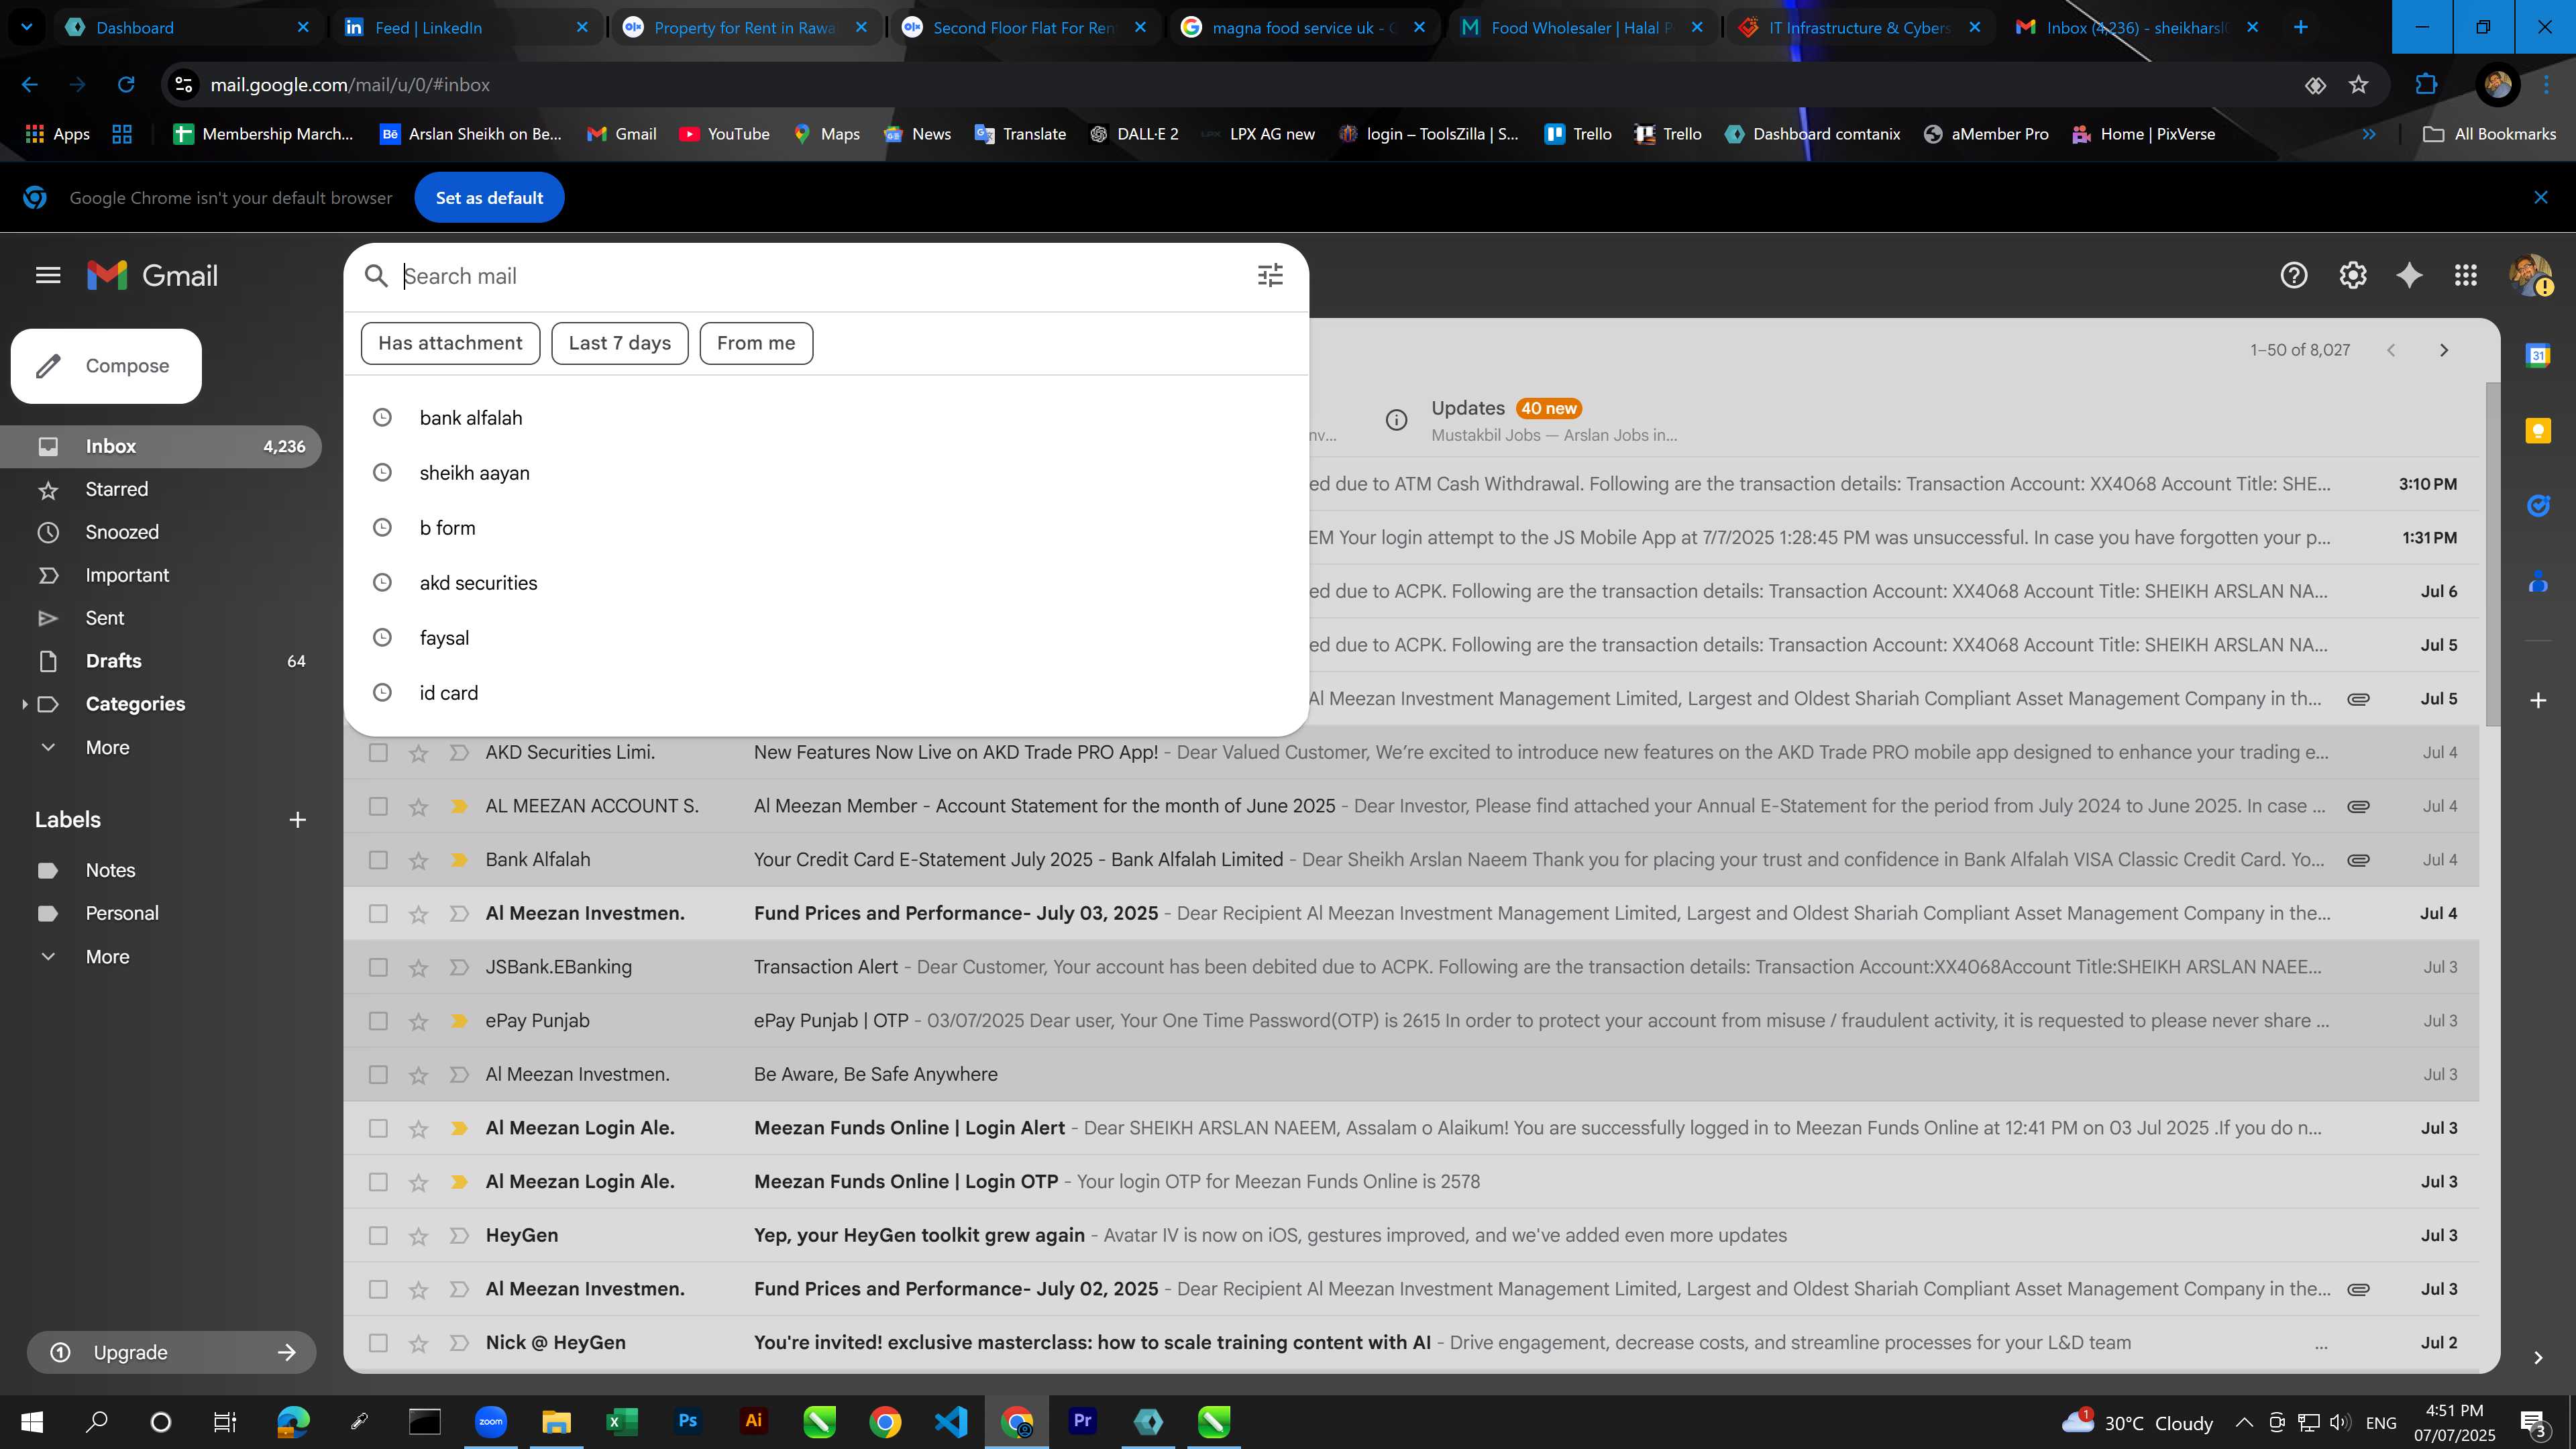Apply the From me search chip
The height and width of the screenshot is (1449, 2576).
pos(756,343)
